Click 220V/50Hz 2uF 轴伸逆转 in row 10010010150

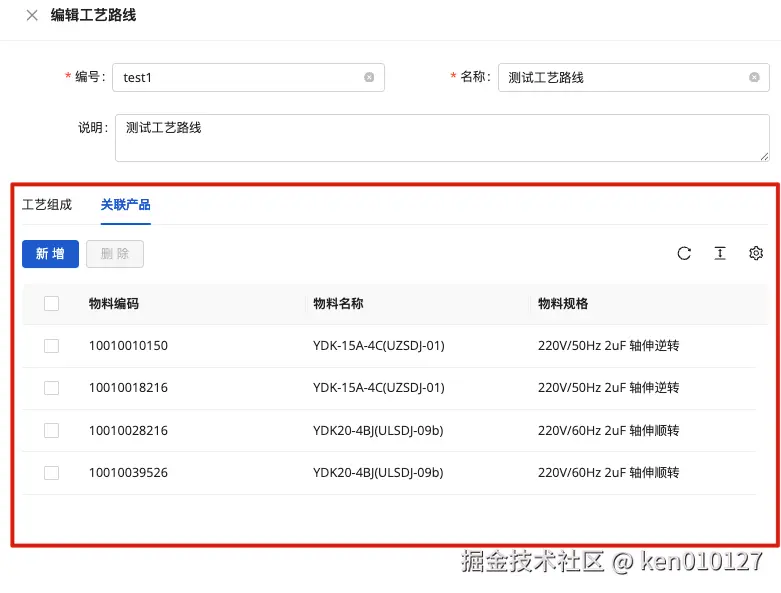[609, 346]
